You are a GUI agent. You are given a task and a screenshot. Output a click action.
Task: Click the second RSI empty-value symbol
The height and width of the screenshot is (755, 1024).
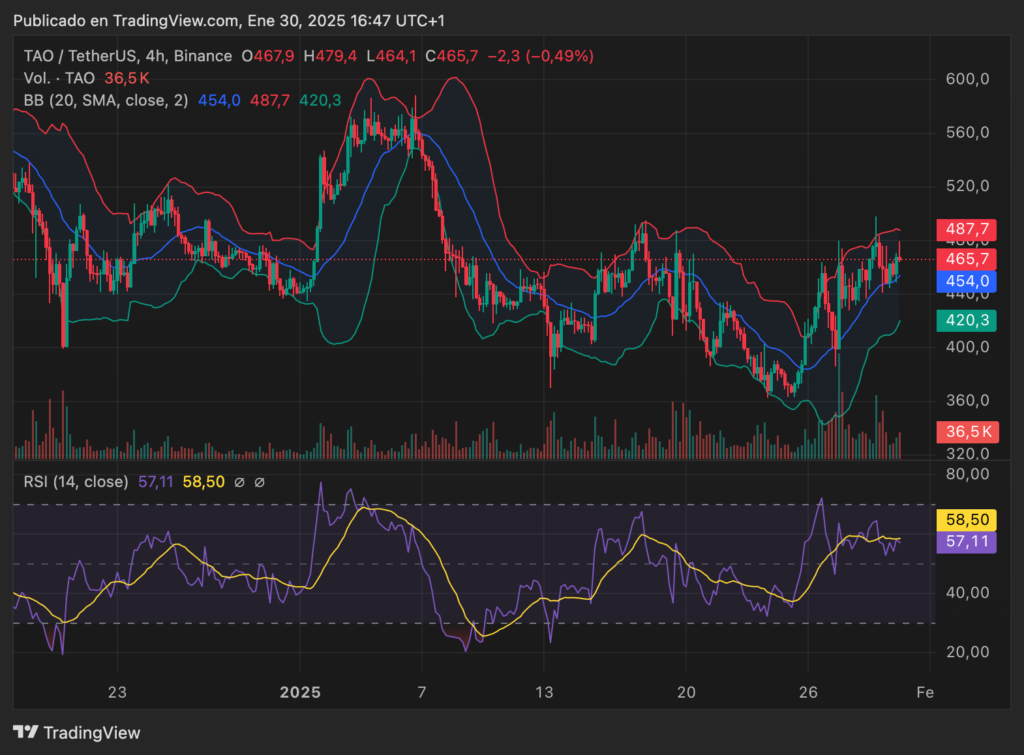(x=259, y=483)
